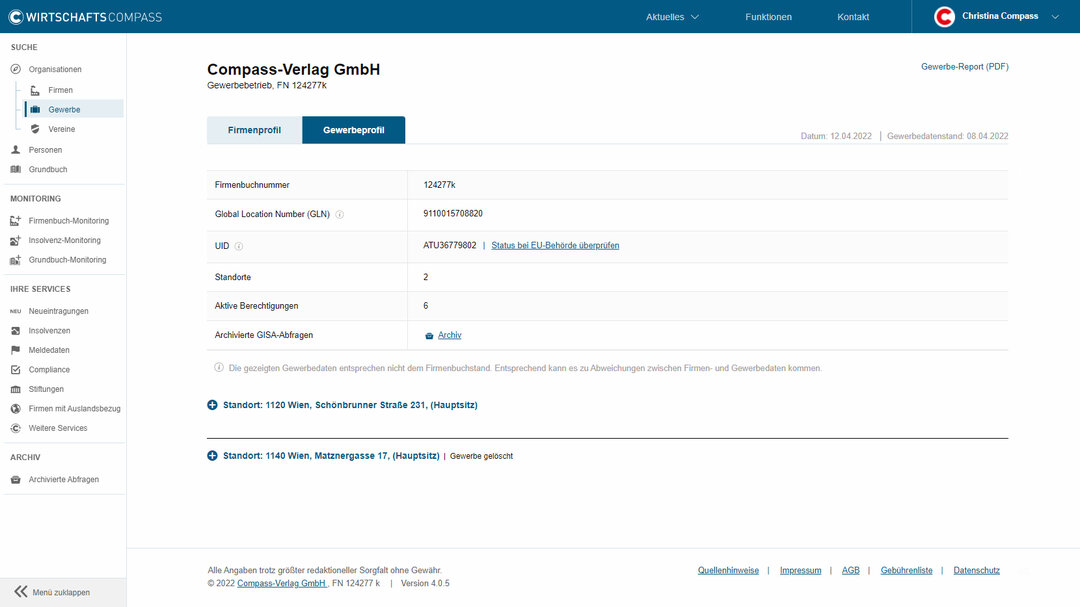This screenshot has height=607, width=1080.
Task: Open Neueintragungen service
Action: (x=59, y=311)
